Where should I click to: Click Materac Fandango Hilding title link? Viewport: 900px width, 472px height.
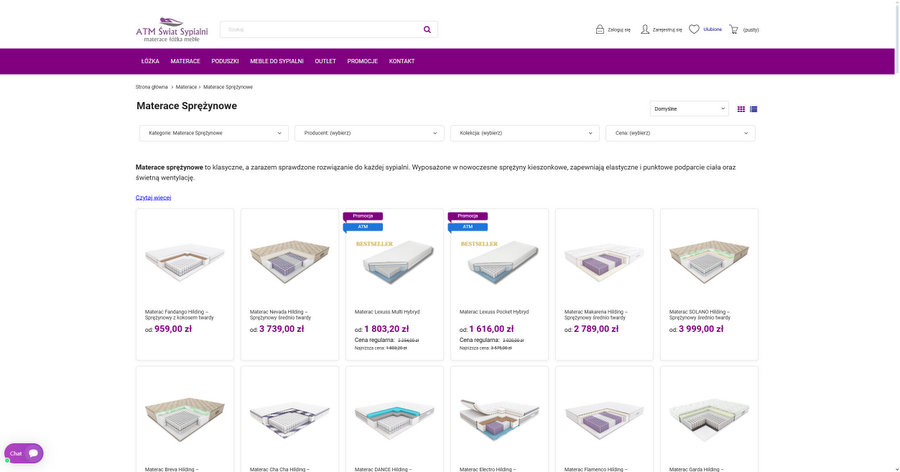coord(179,315)
